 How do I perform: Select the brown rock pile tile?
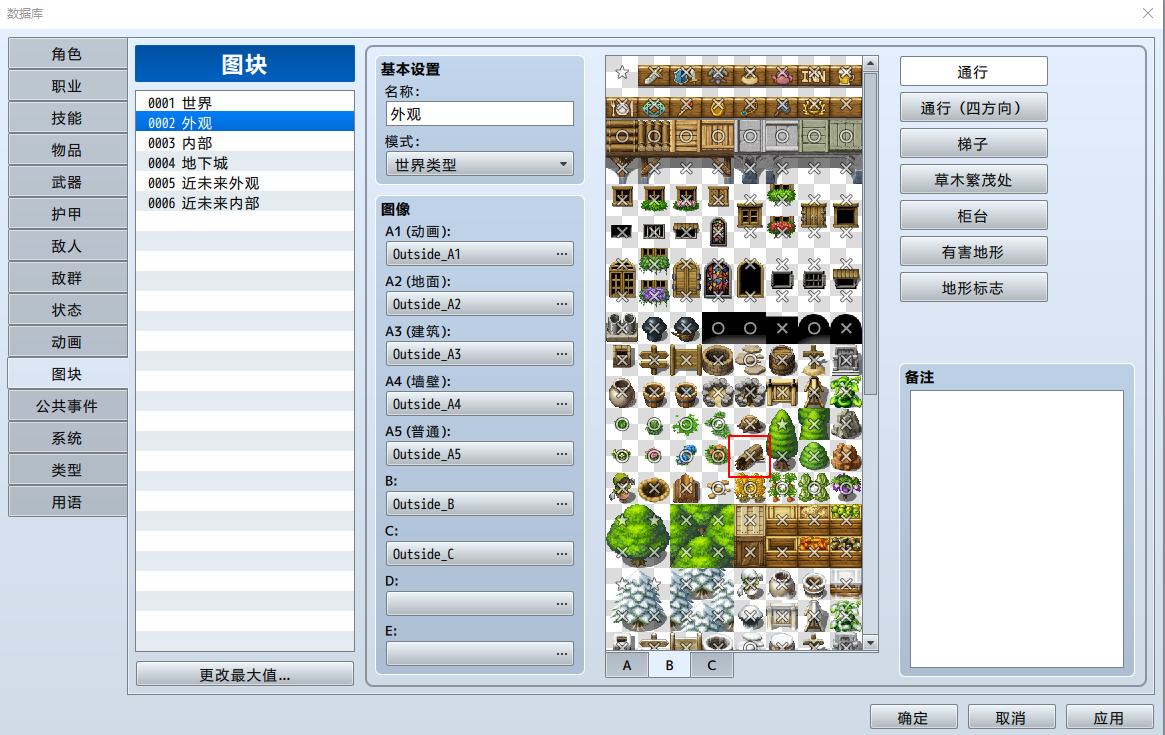[x=847, y=457]
